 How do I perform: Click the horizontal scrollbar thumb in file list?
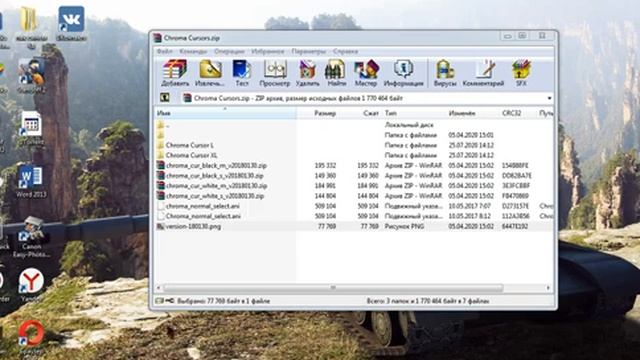[333, 288]
